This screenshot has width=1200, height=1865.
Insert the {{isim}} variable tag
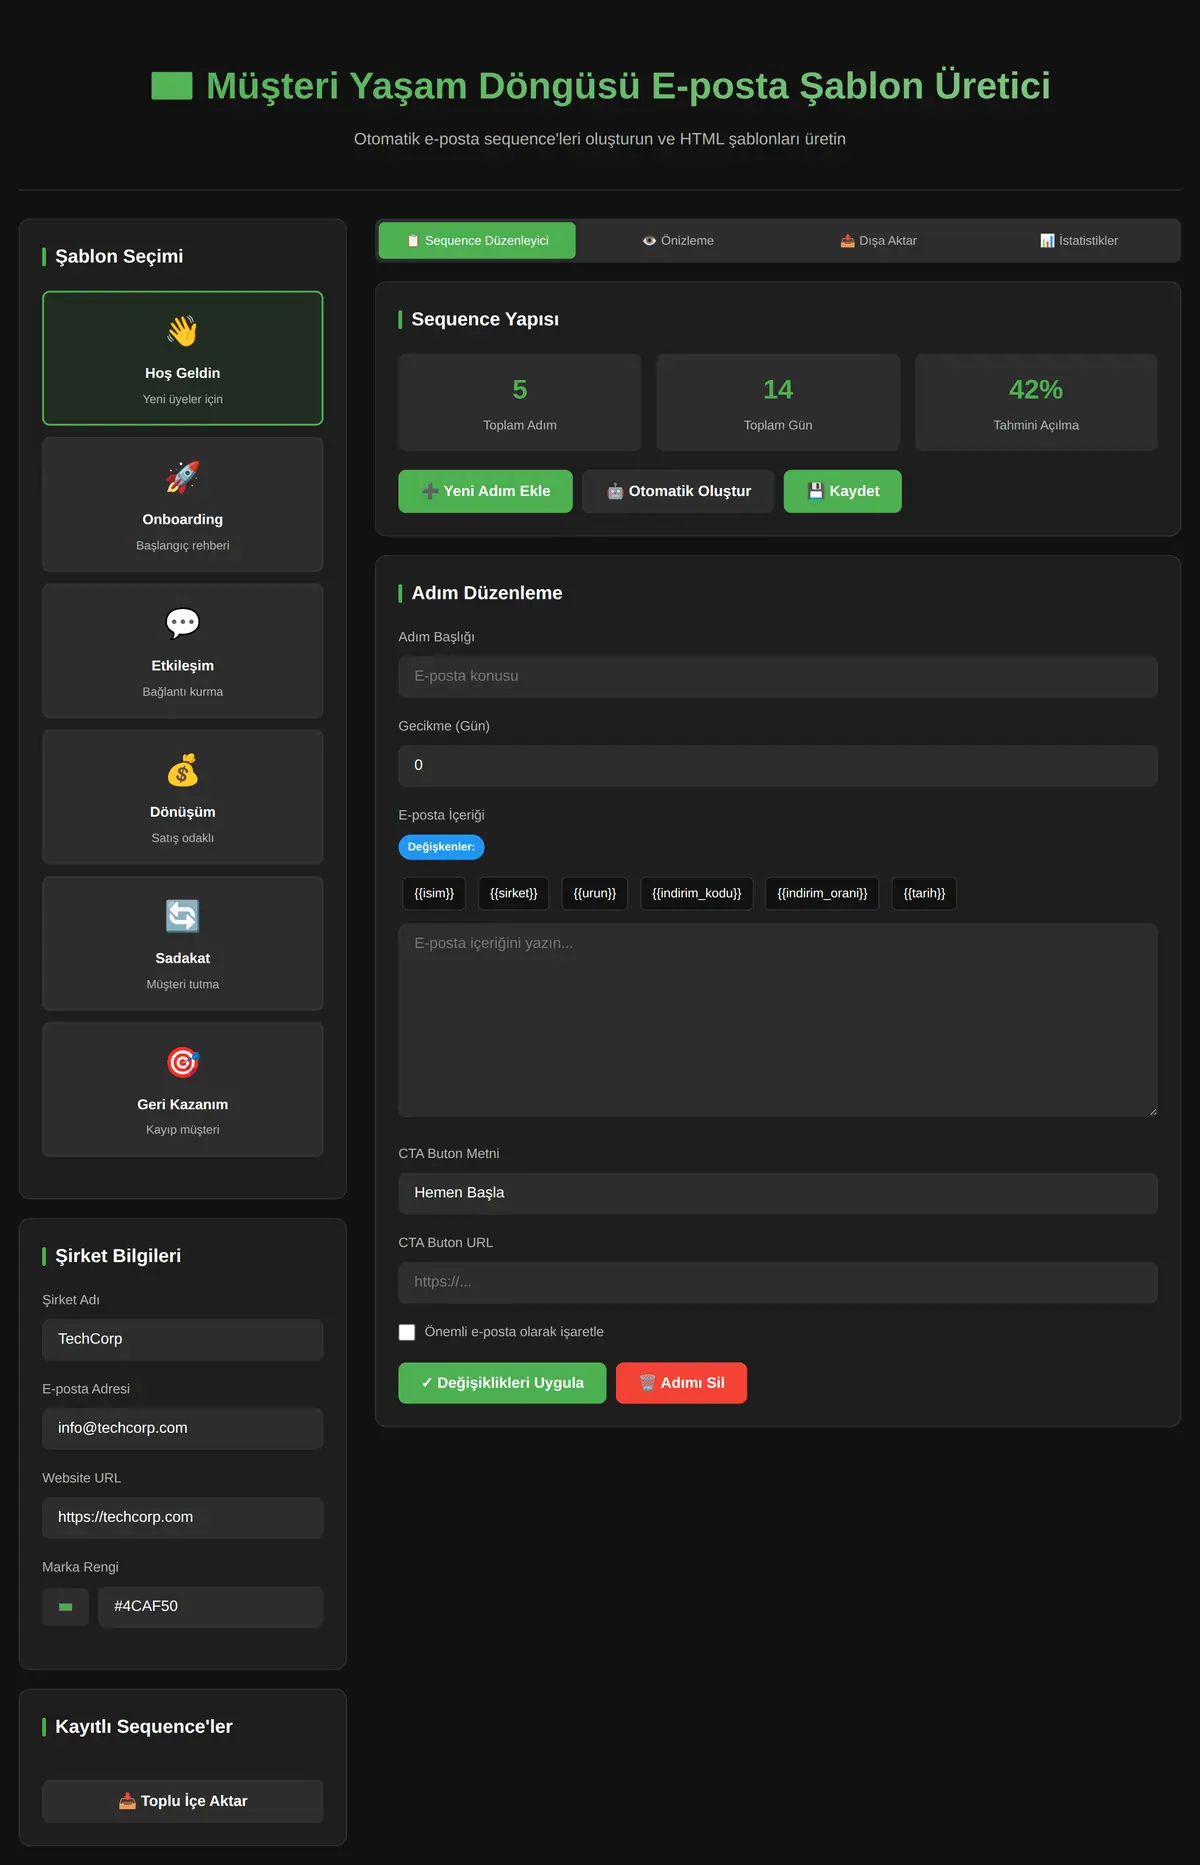(x=434, y=893)
